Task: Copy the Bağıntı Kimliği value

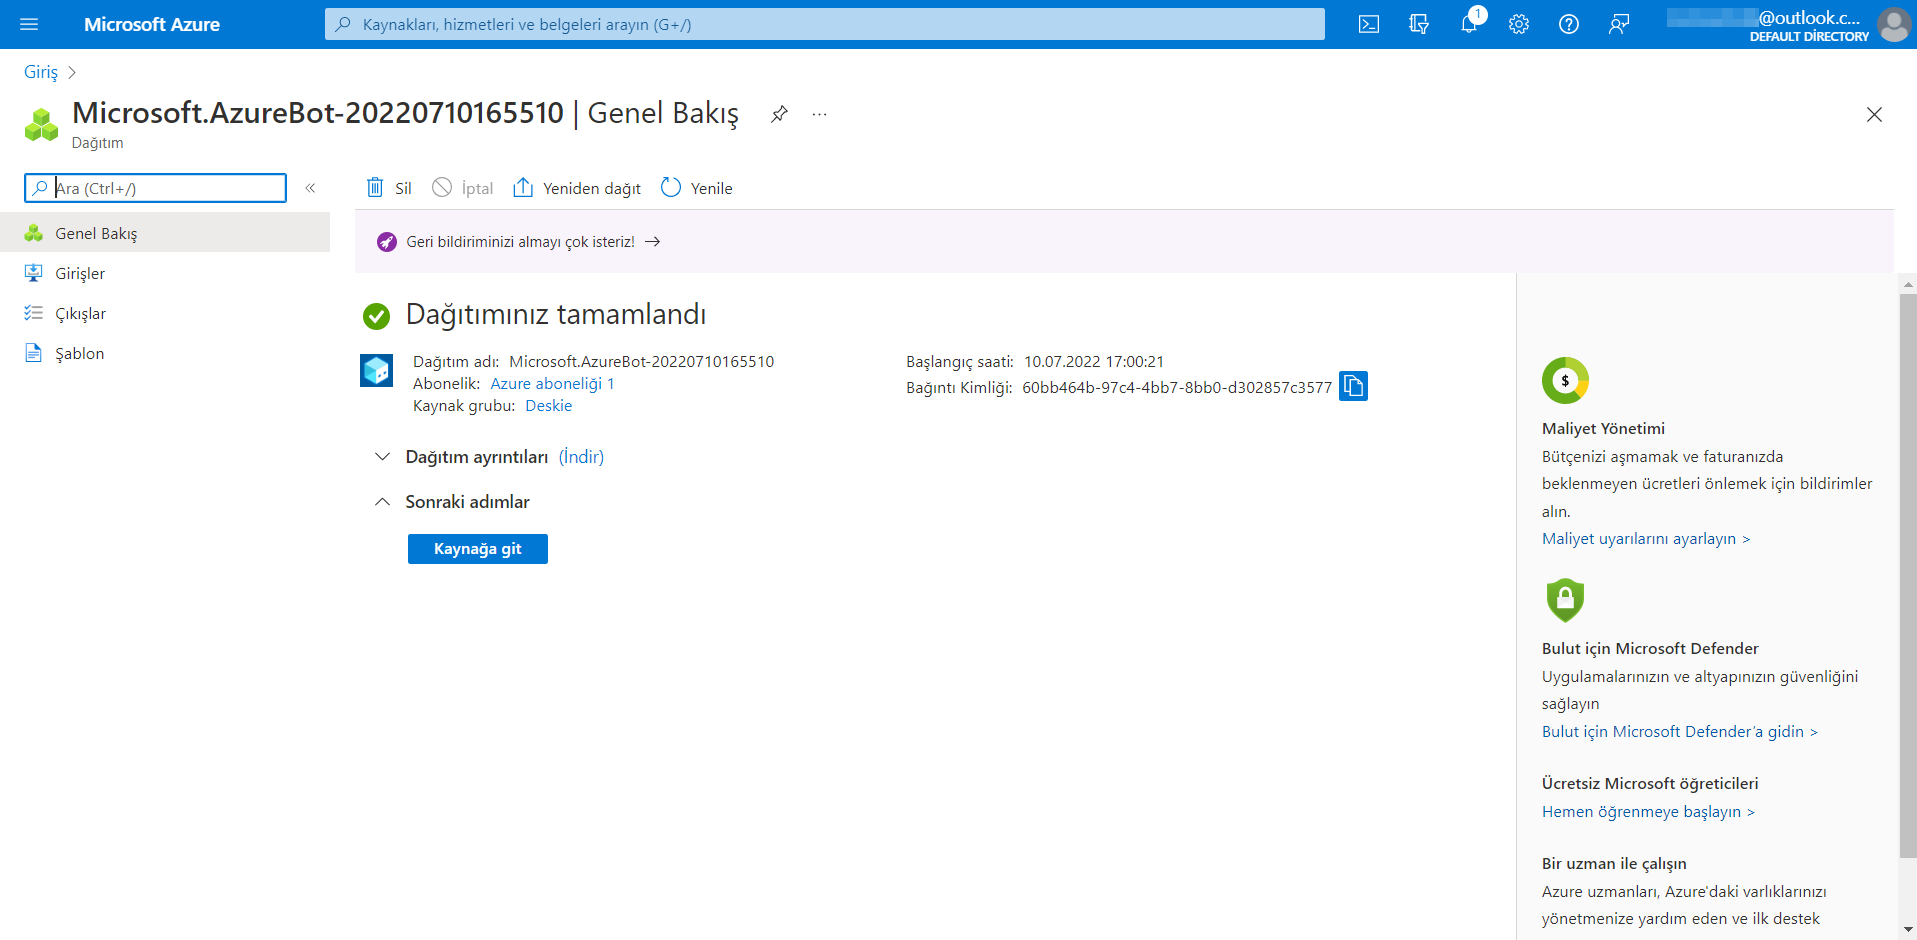Action: (x=1353, y=386)
